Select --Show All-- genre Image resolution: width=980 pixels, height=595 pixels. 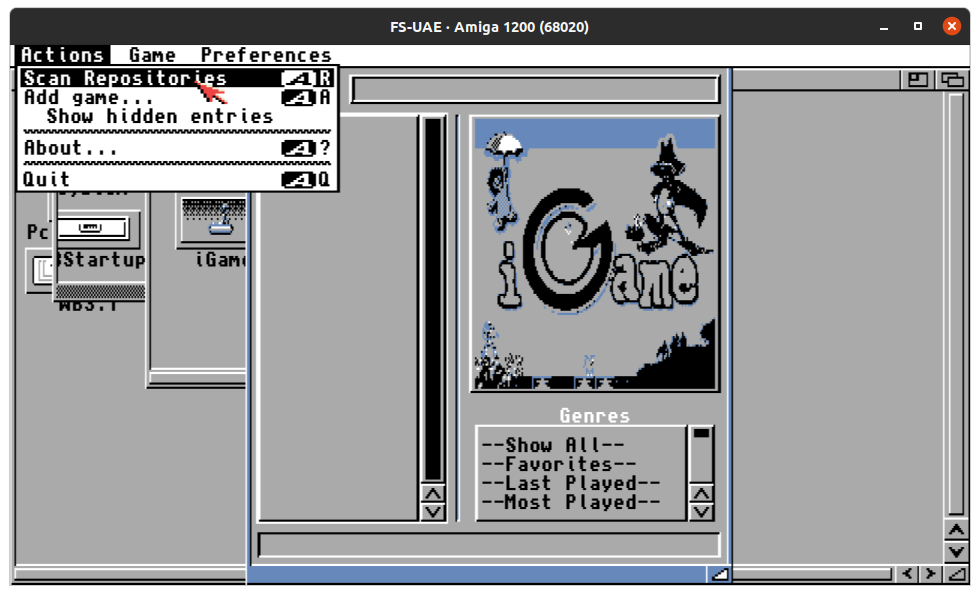pyautogui.click(x=553, y=445)
